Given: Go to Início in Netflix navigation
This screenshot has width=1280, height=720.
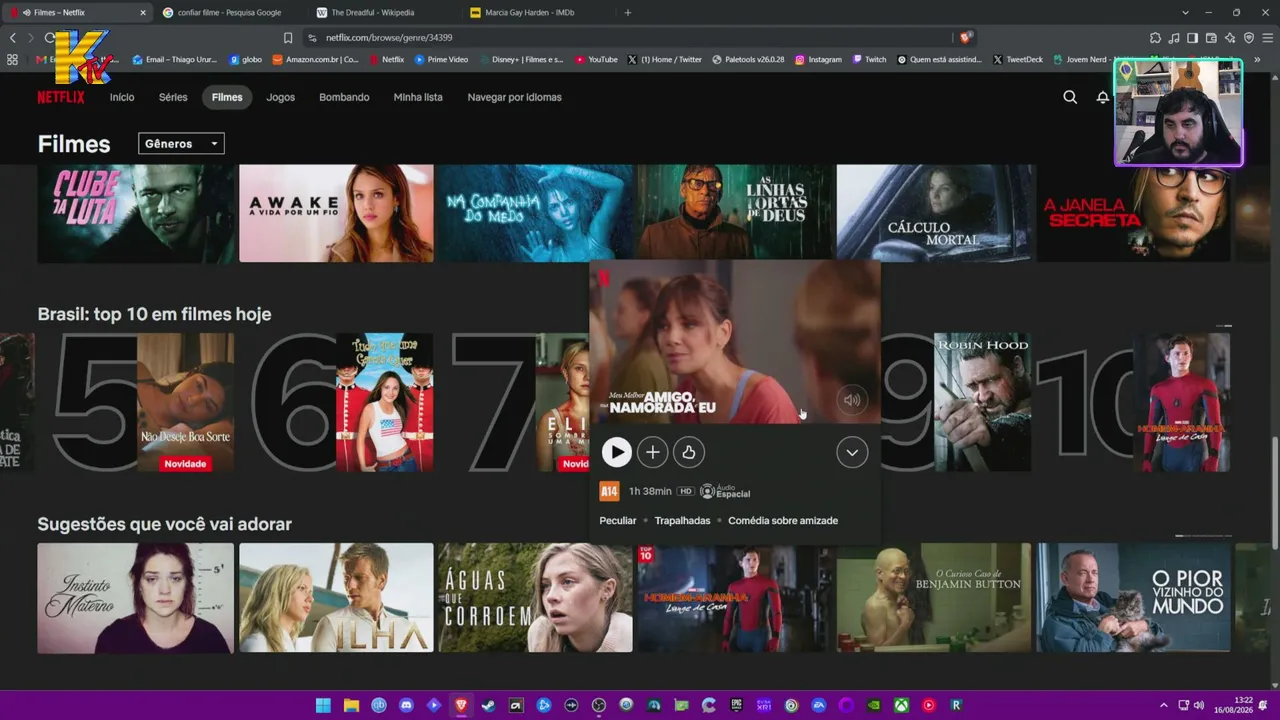Looking at the screenshot, I should [x=122, y=97].
